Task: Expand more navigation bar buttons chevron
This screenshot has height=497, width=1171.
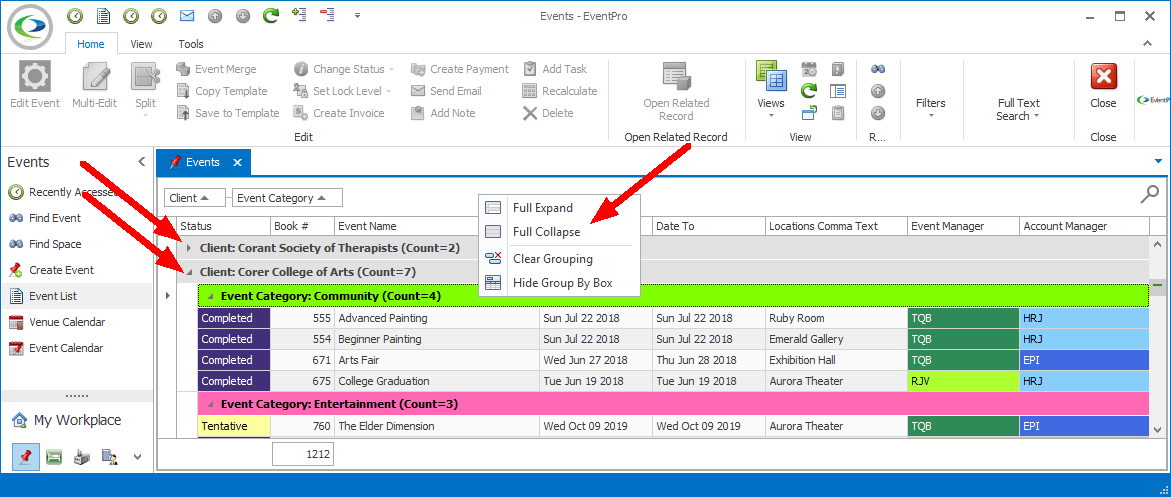Action: tap(137, 457)
